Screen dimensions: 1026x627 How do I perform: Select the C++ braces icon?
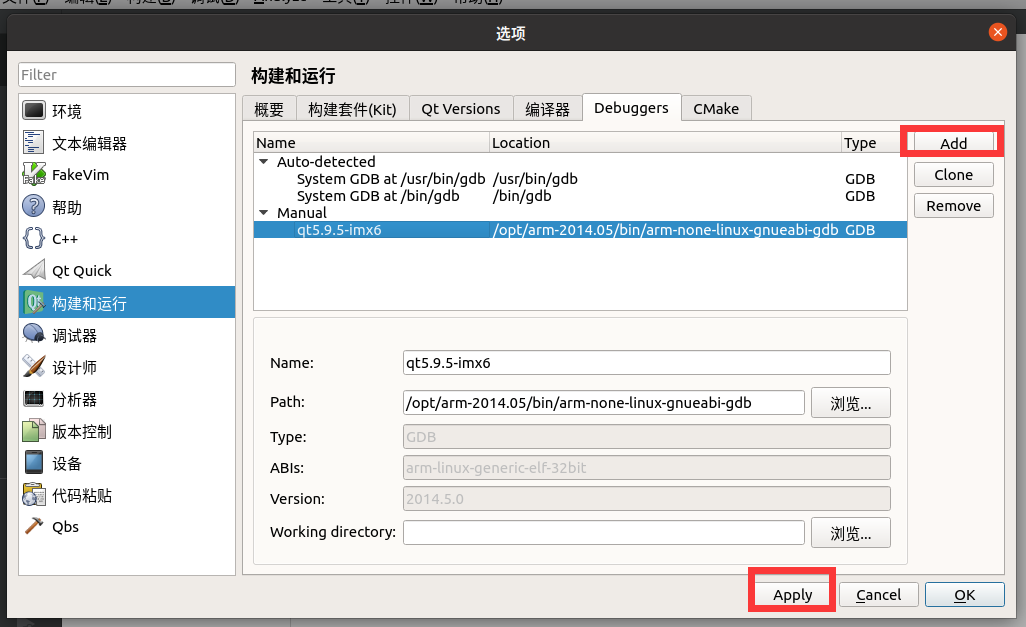pyautogui.click(x=34, y=238)
